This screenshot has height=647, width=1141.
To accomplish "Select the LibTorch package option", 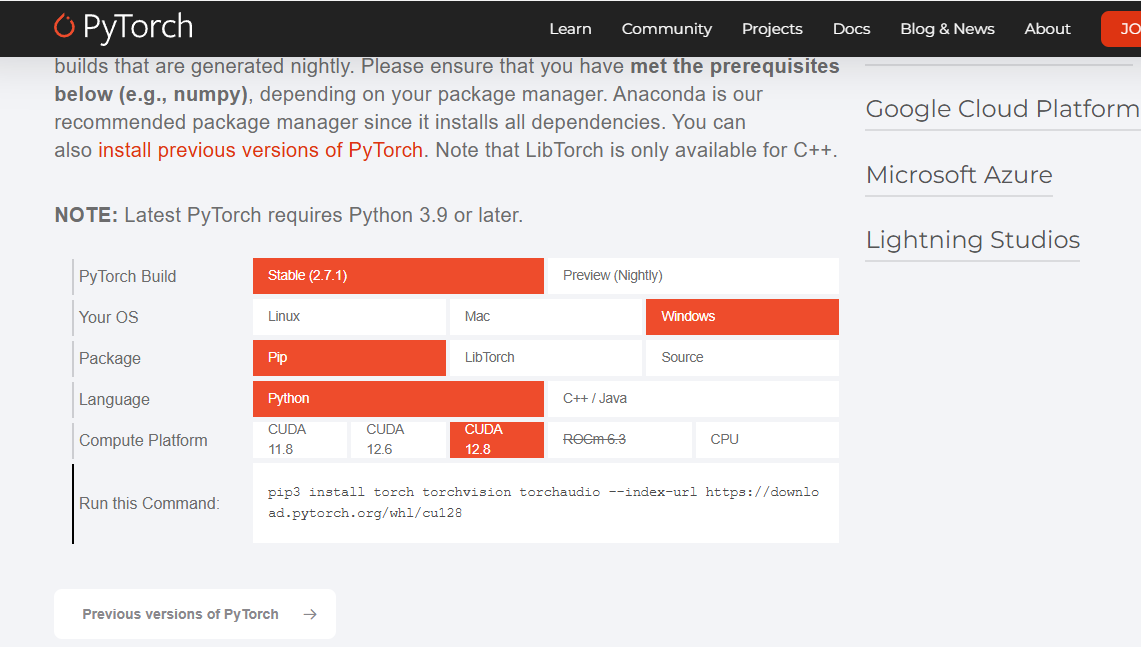I will [x=545, y=358].
